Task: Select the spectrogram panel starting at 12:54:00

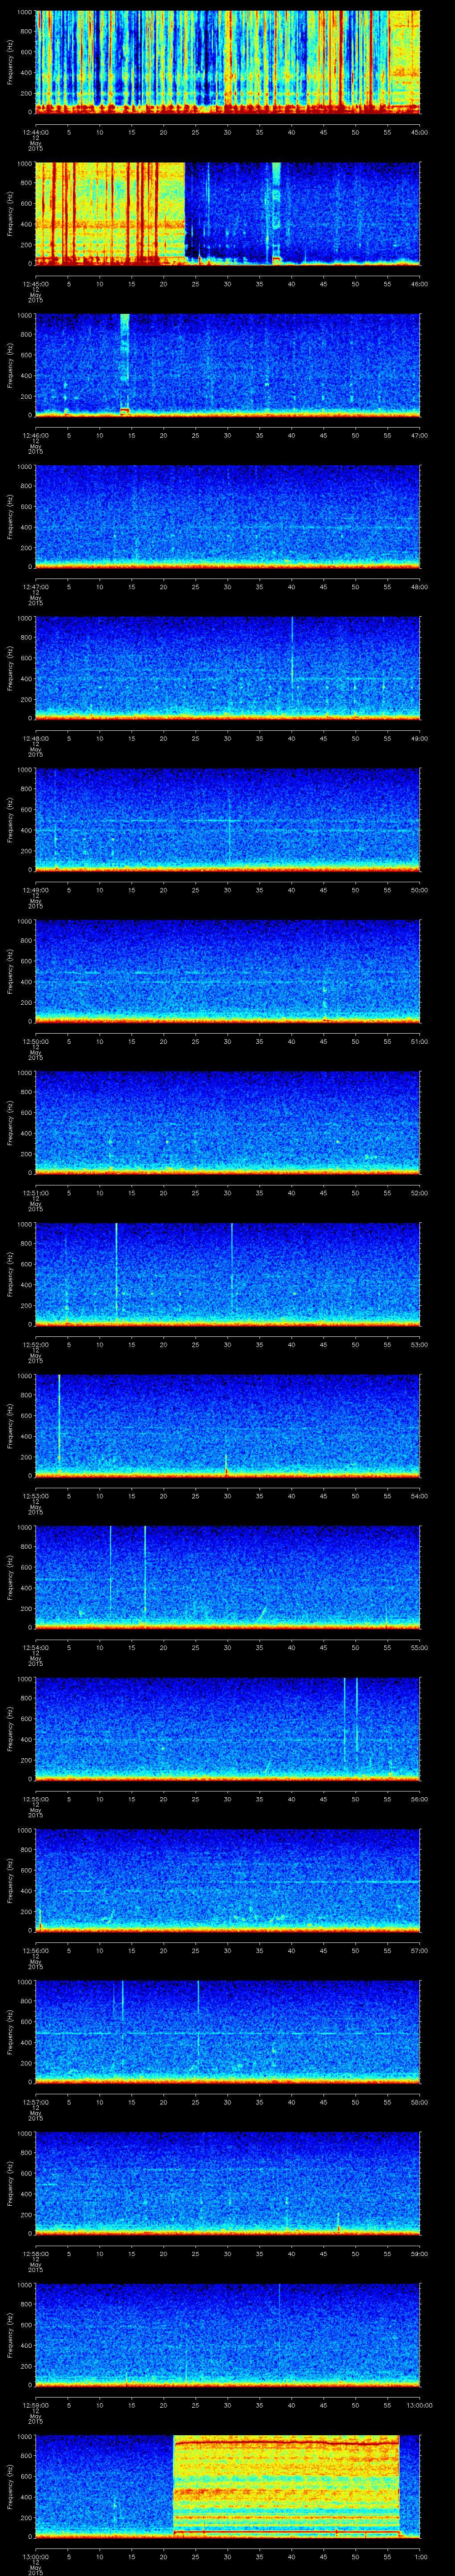Action: (227, 1577)
